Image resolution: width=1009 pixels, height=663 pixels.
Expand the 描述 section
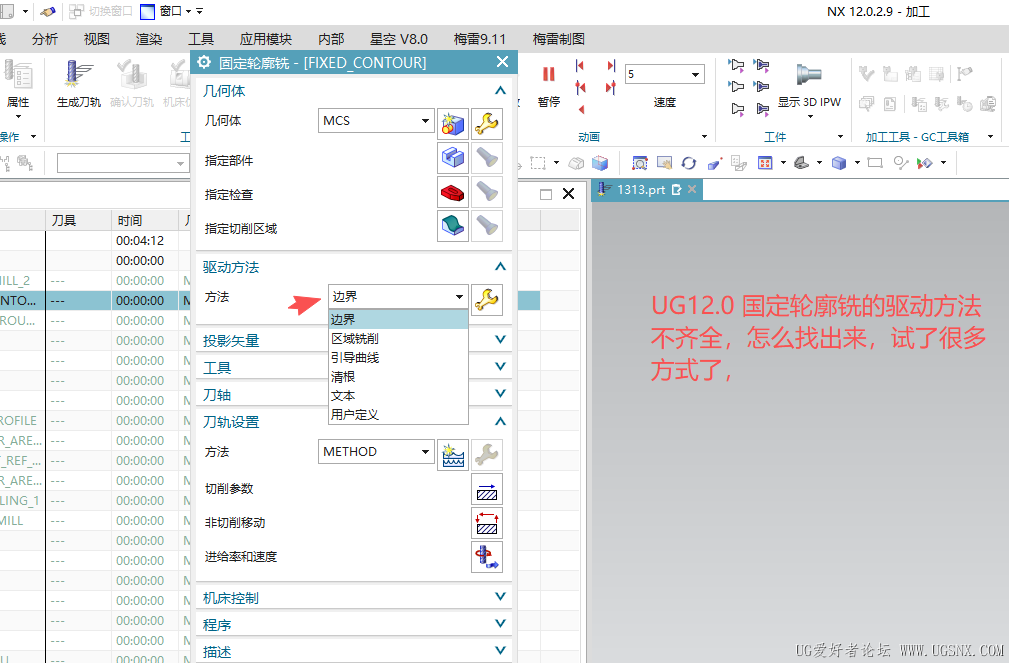click(x=500, y=651)
